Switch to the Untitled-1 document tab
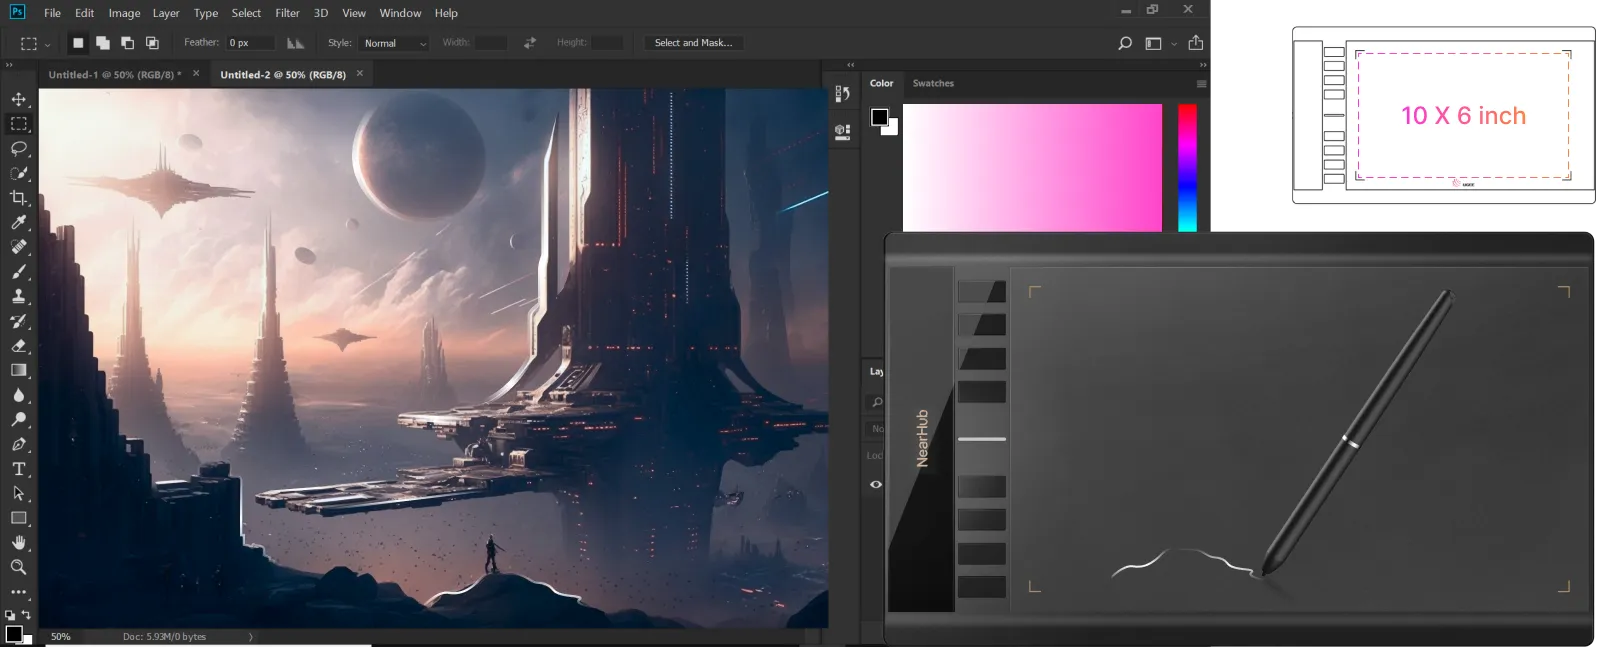This screenshot has width=1620, height=669. (113, 75)
